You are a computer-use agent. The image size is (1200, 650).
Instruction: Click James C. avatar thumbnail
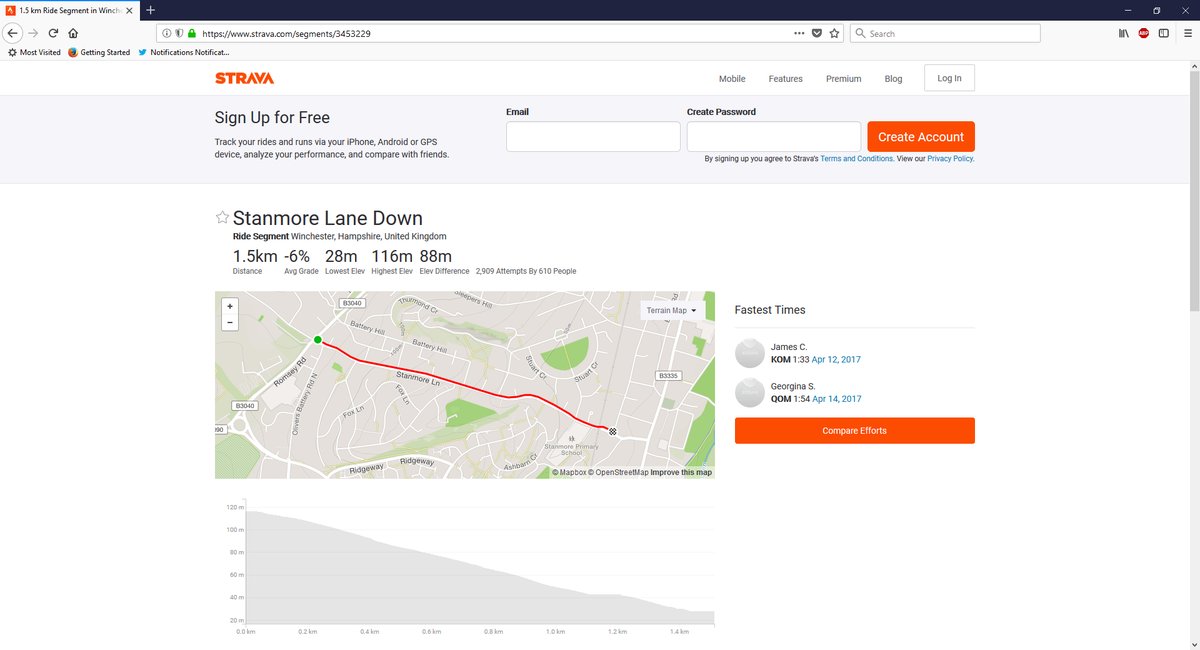pyautogui.click(x=750, y=353)
